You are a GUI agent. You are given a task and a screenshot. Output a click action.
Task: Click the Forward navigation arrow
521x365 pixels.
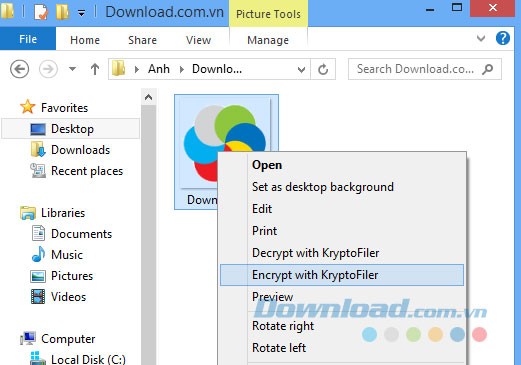[48, 69]
